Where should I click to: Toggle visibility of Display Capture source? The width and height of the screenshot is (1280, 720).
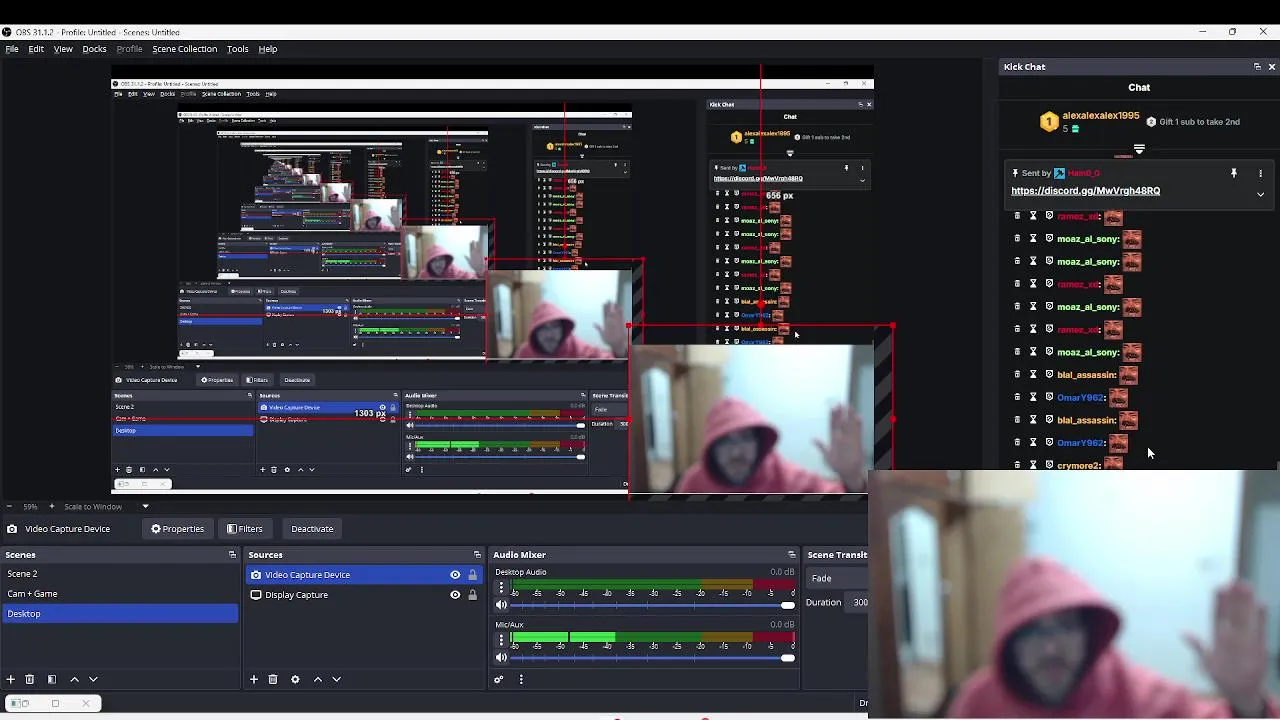[x=455, y=595]
